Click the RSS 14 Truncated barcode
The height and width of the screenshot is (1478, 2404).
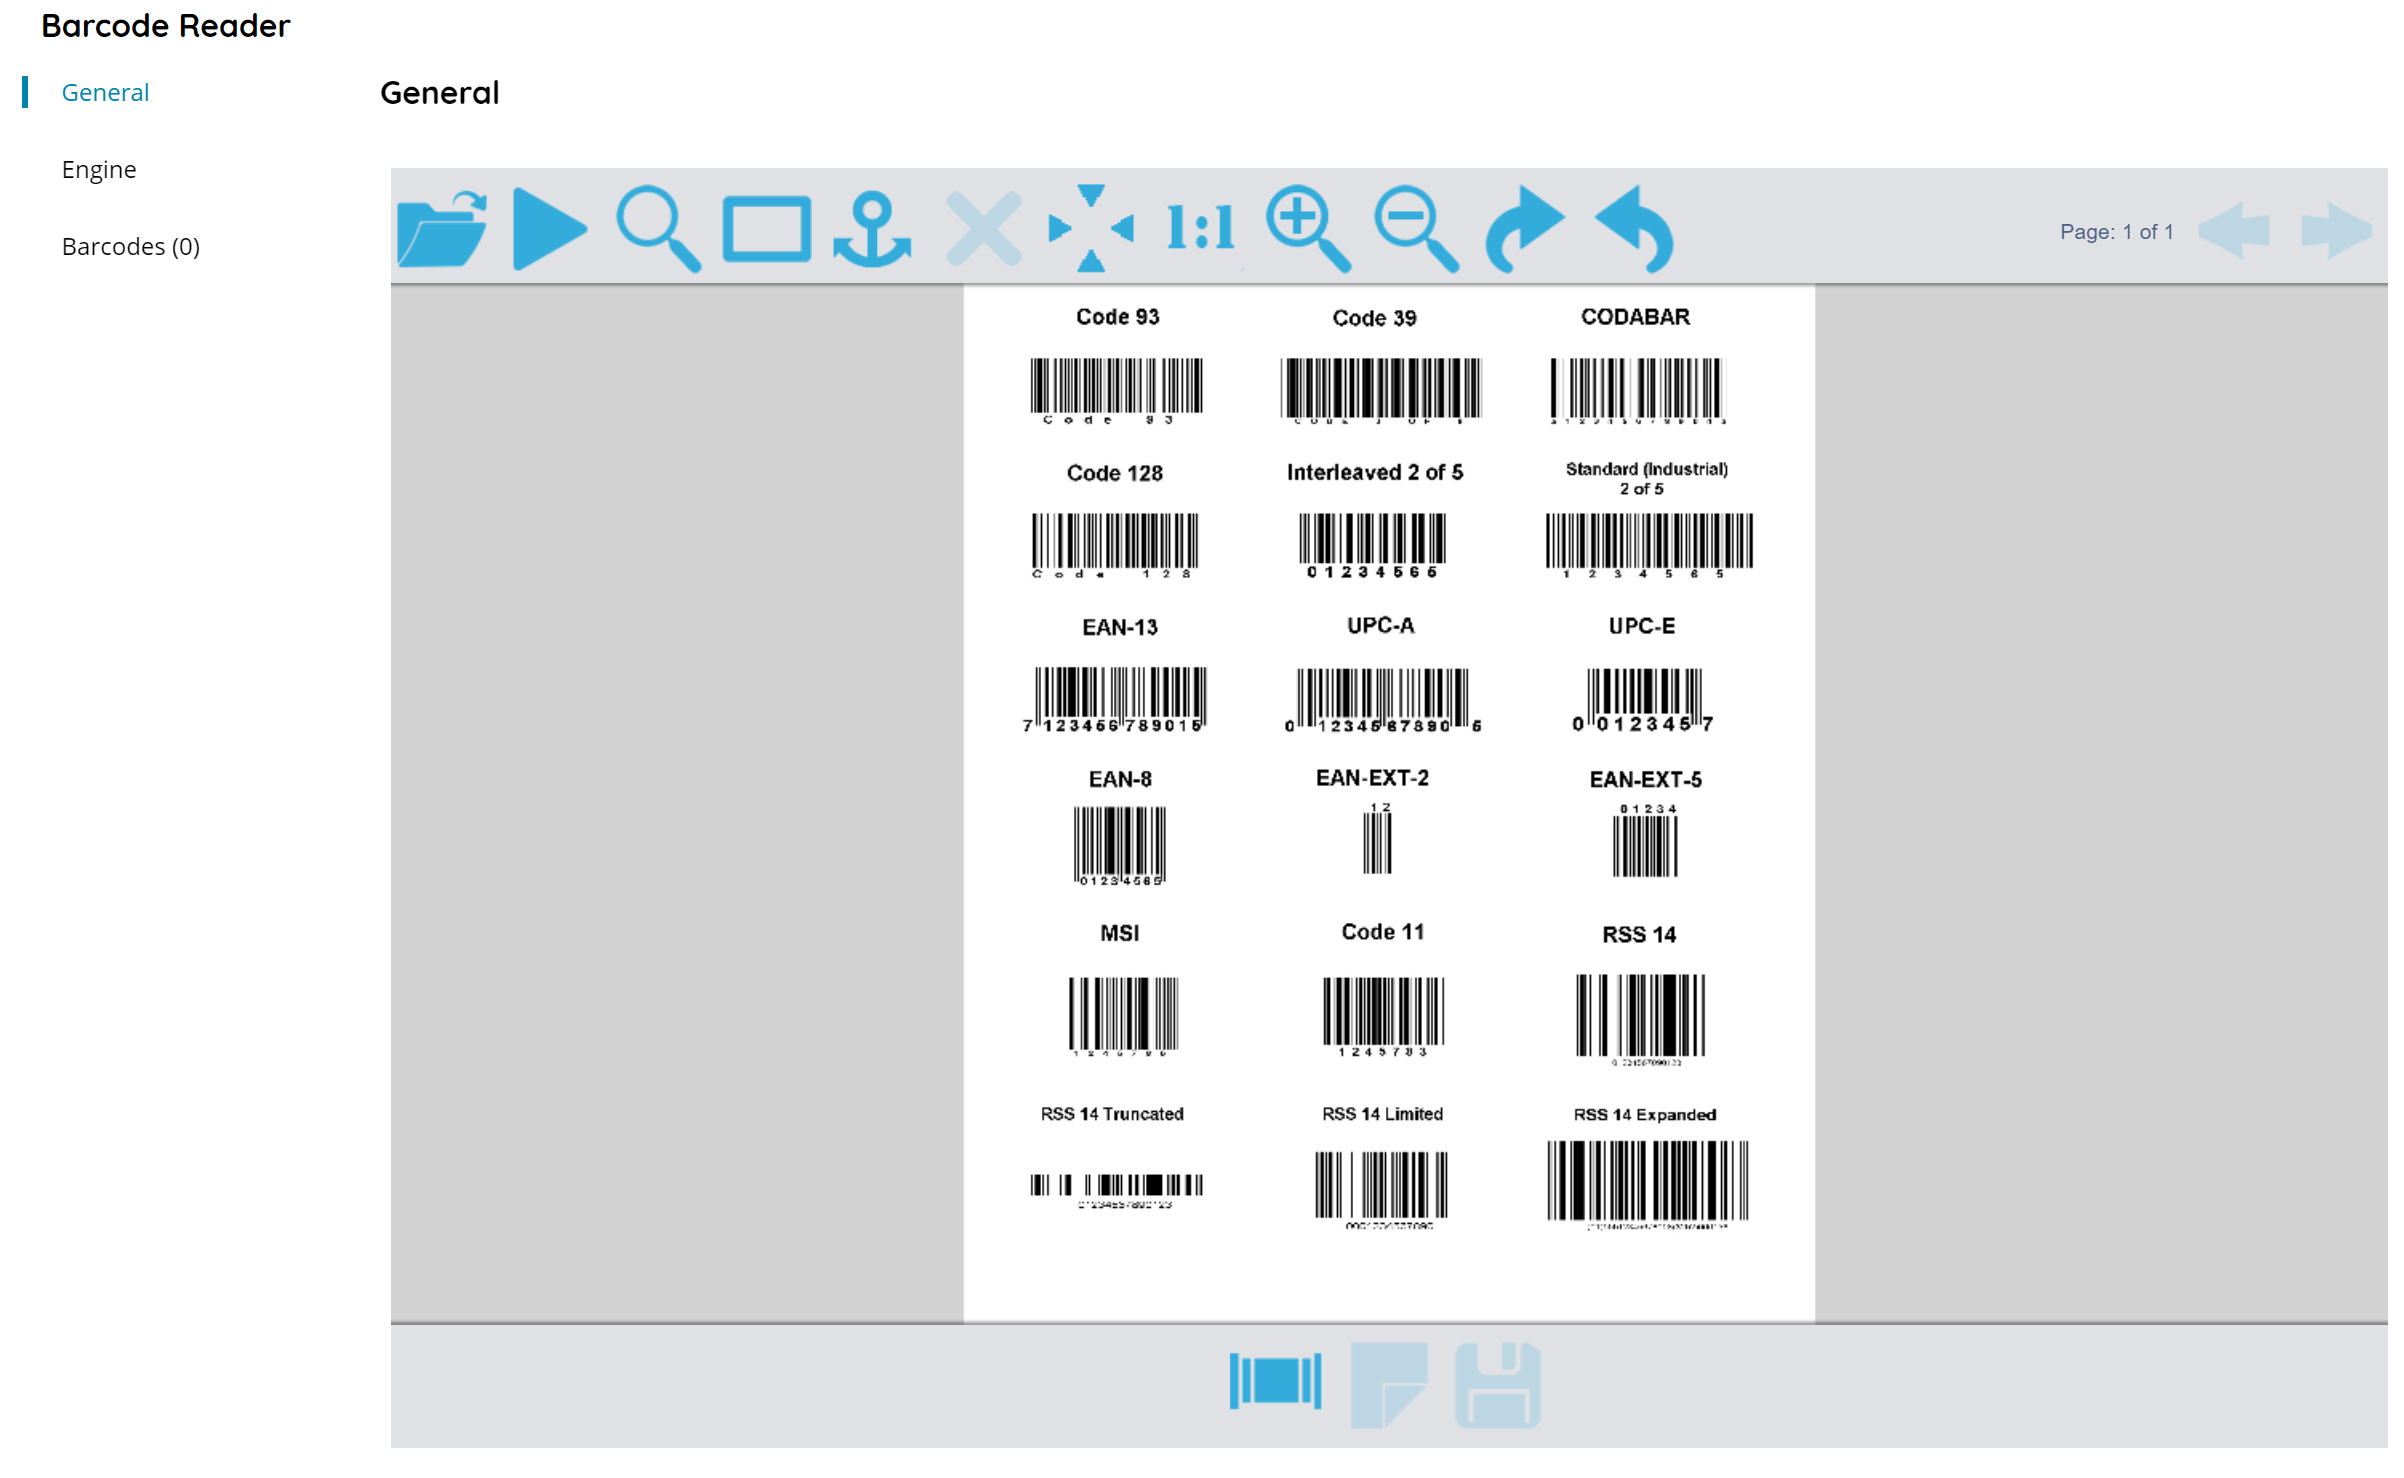tap(1116, 1190)
